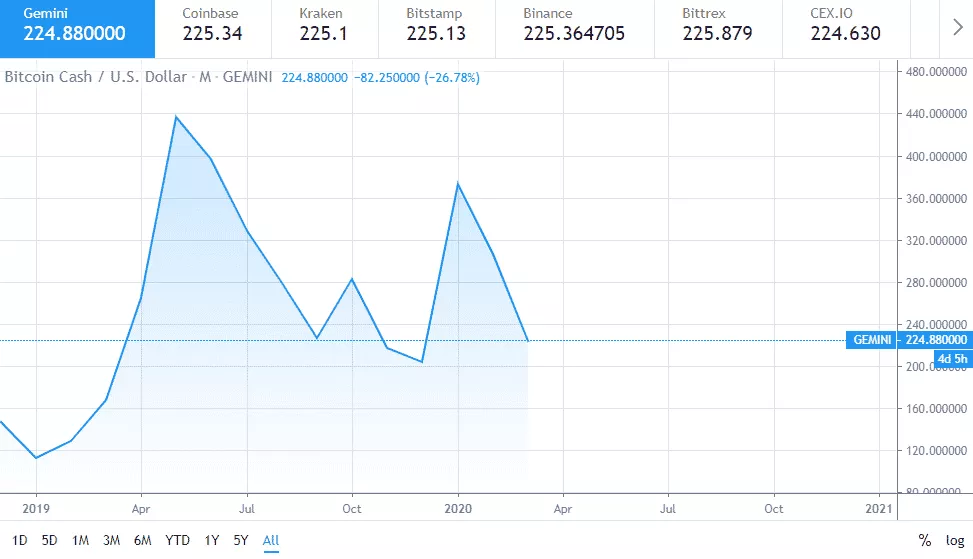Set chart range to 1D
973x559 pixels.
(x=19, y=541)
